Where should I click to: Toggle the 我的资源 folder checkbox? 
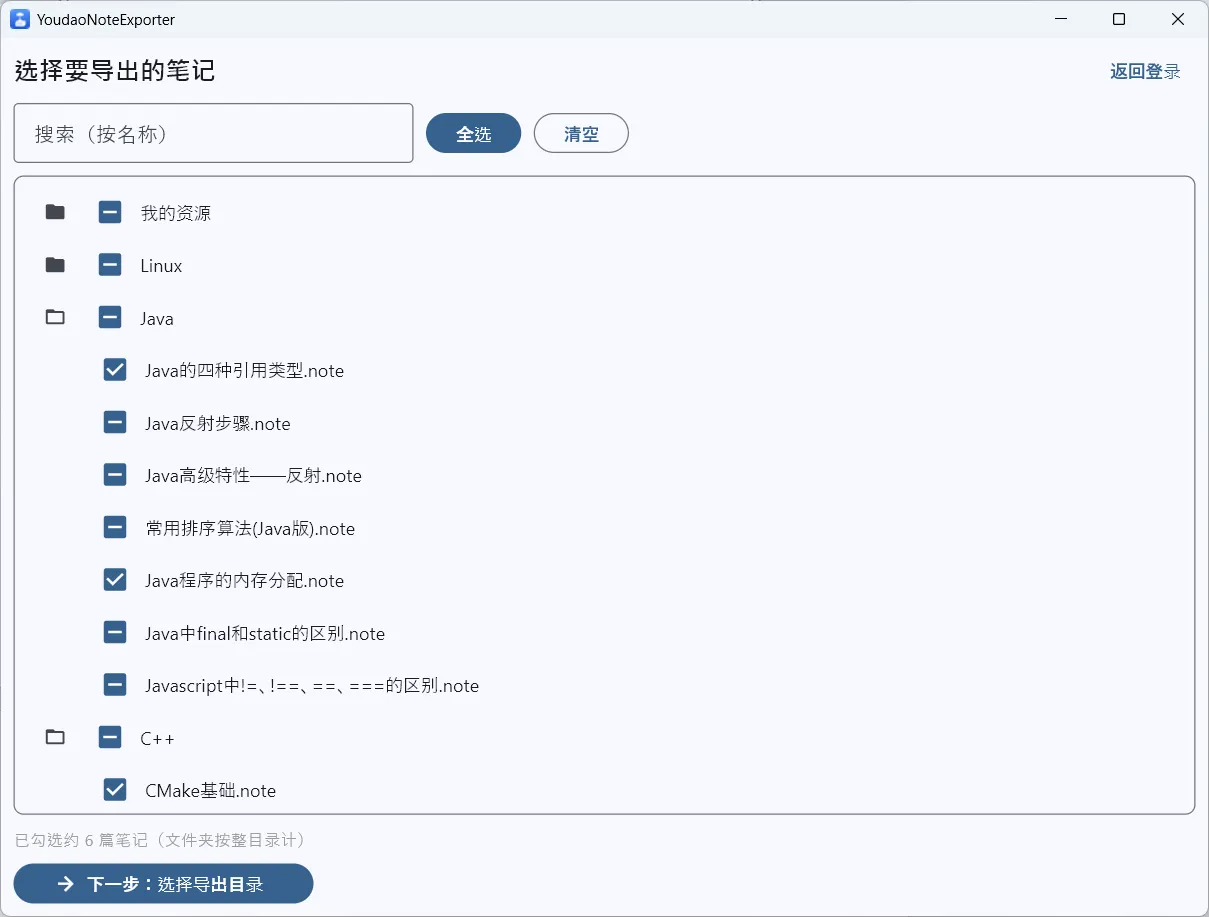tap(110, 212)
